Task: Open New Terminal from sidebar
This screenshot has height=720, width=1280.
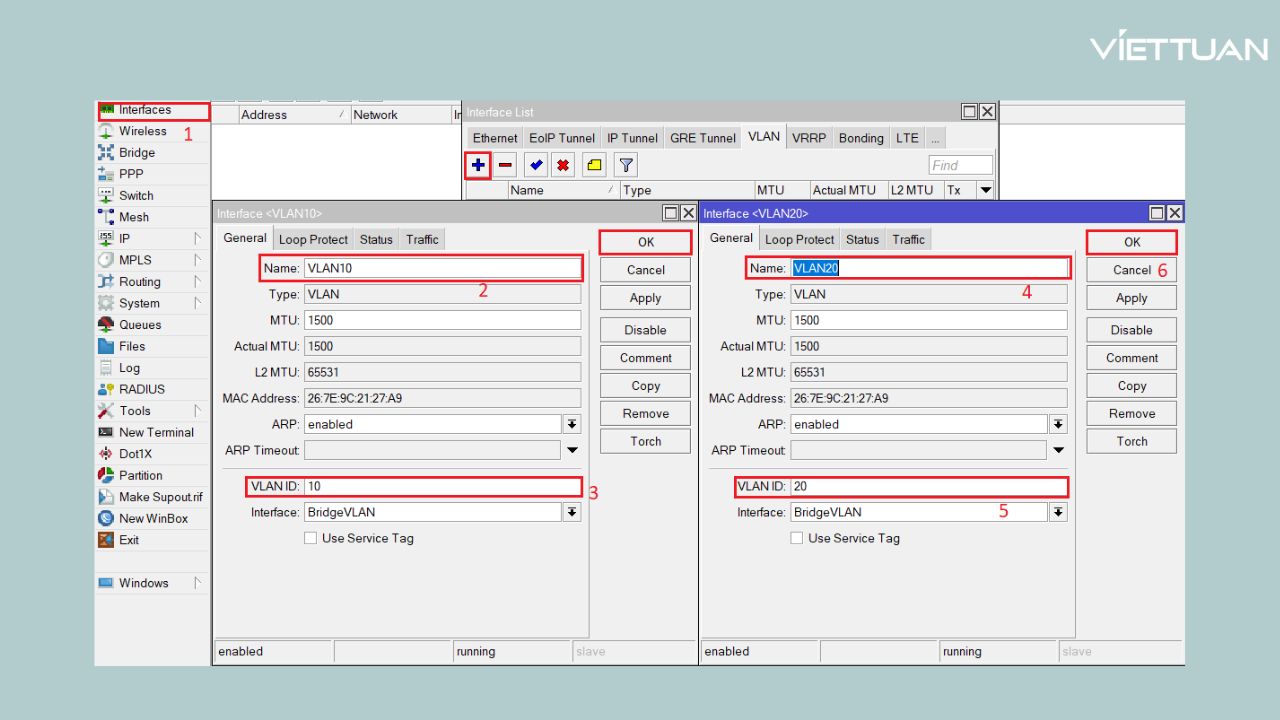Action: 155,433
